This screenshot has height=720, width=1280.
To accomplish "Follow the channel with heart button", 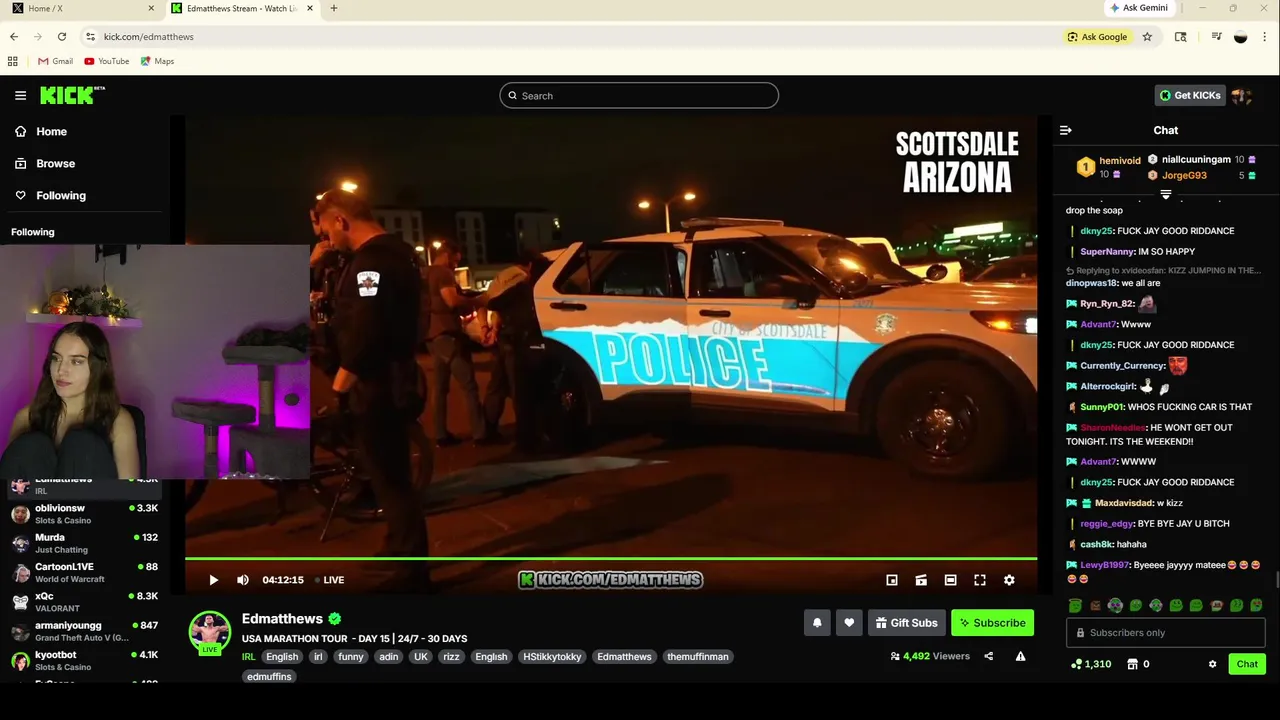I will pyautogui.click(x=849, y=623).
